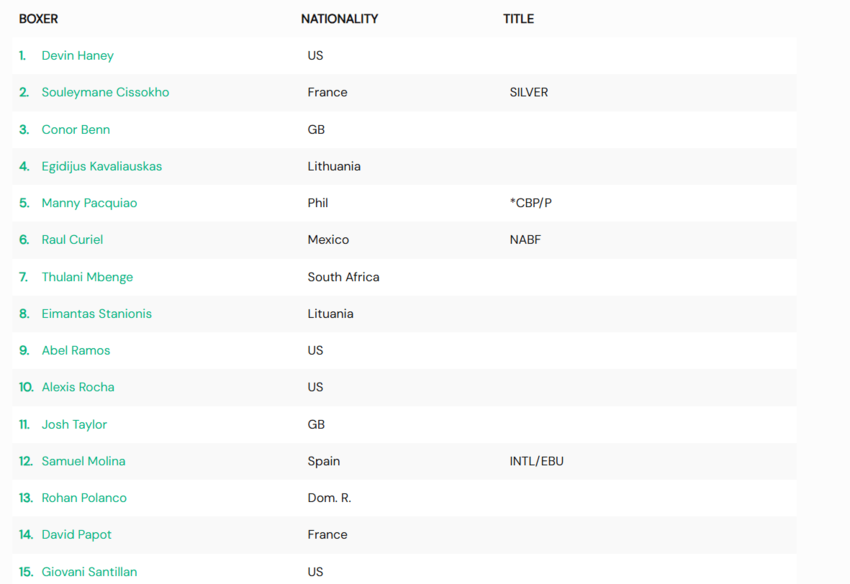
Task: Open Devin Haney's boxer profile link
Action: click(78, 56)
